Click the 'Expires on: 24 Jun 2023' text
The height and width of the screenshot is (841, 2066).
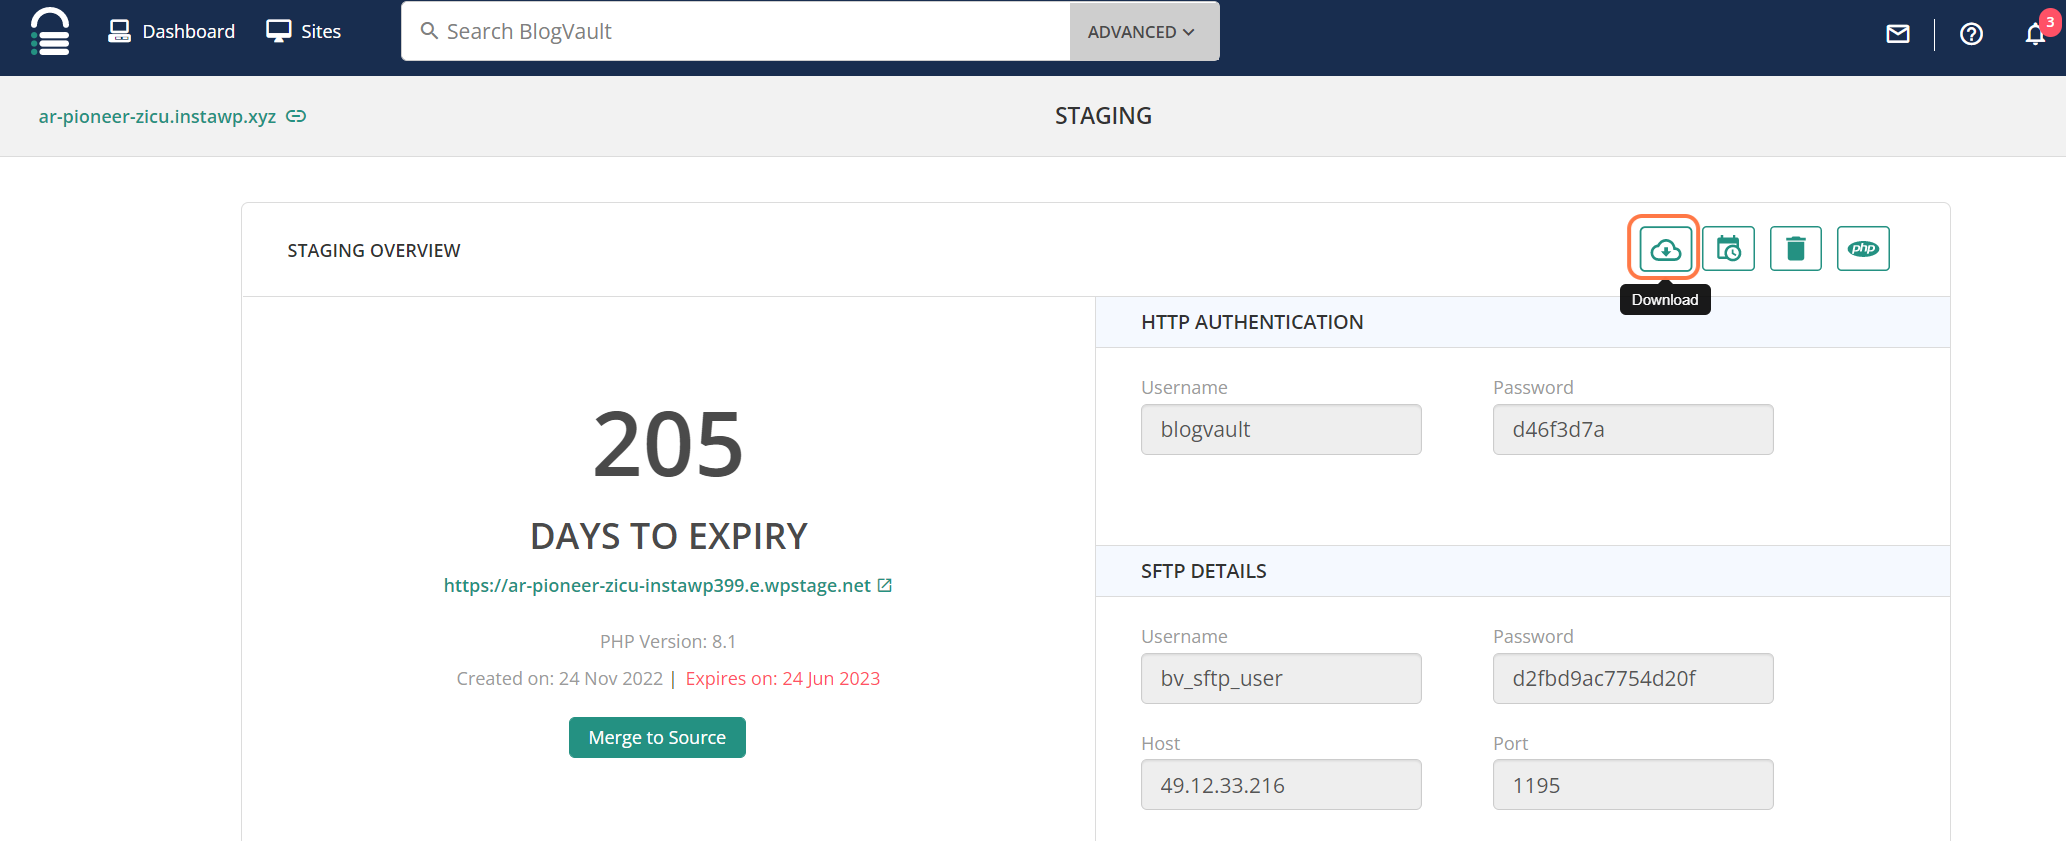pyautogui.click(x=783, y=678)
